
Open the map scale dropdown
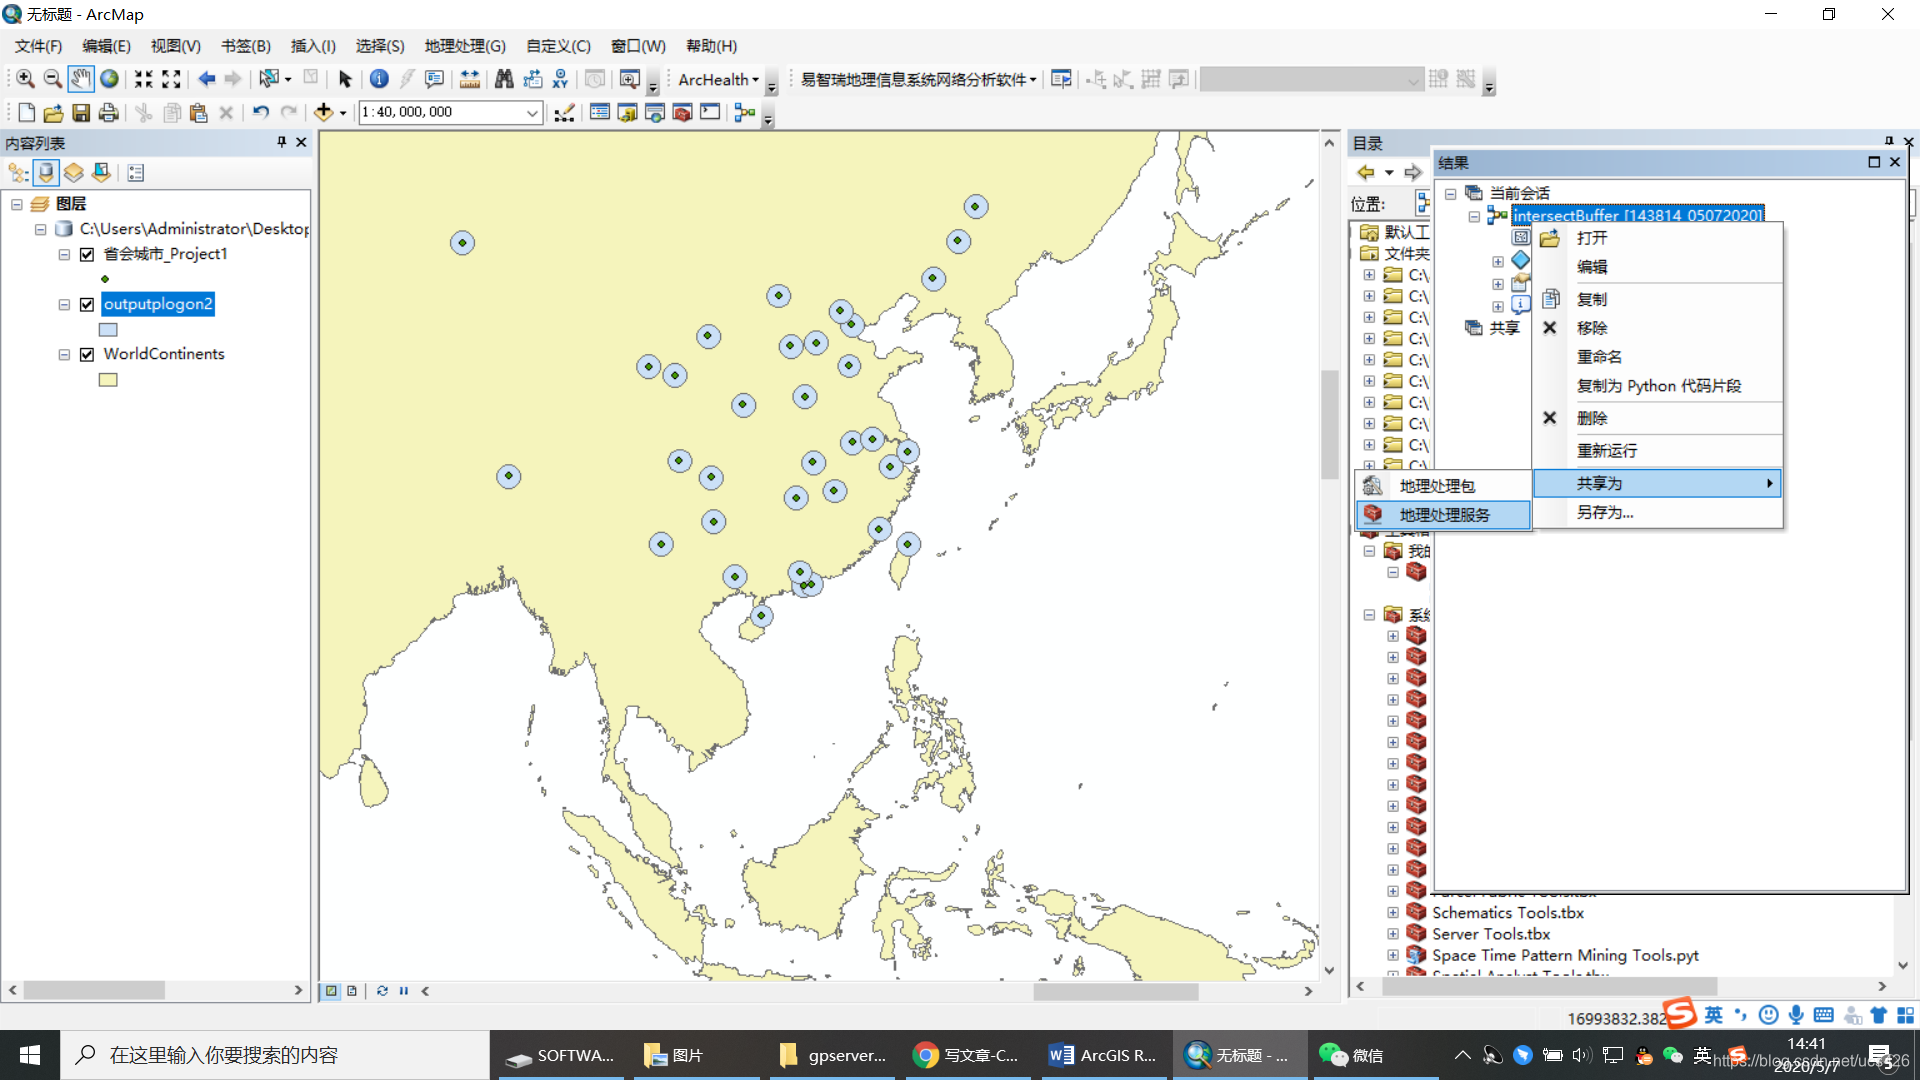532,112
